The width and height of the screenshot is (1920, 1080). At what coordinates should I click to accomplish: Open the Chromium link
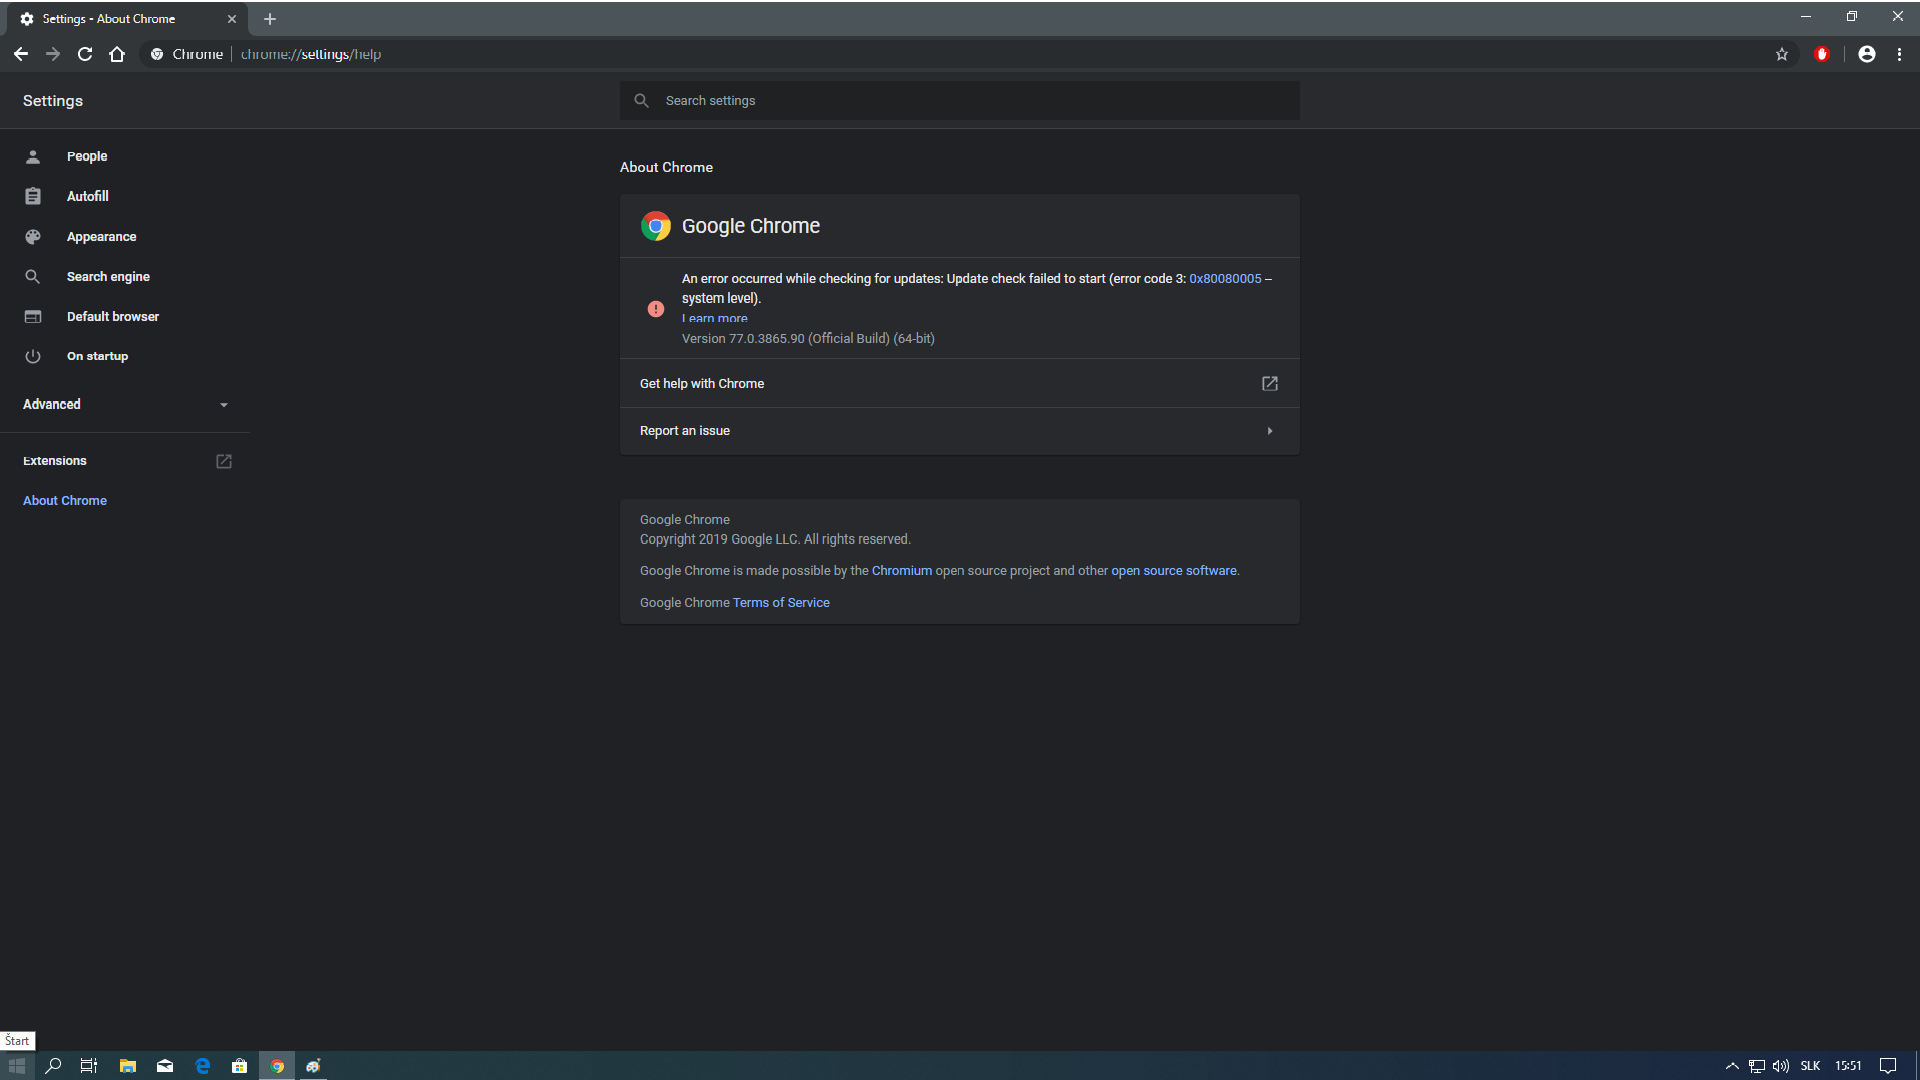[902, 571]
